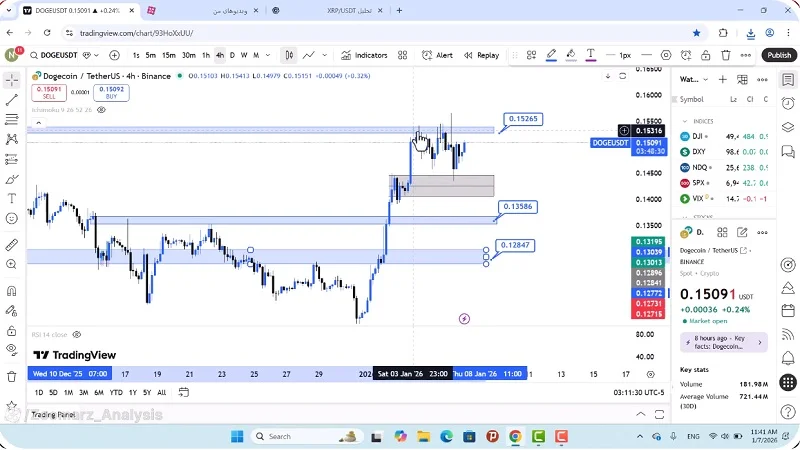Open the ruler measure tool
The image size is (800, 450).
12,245
